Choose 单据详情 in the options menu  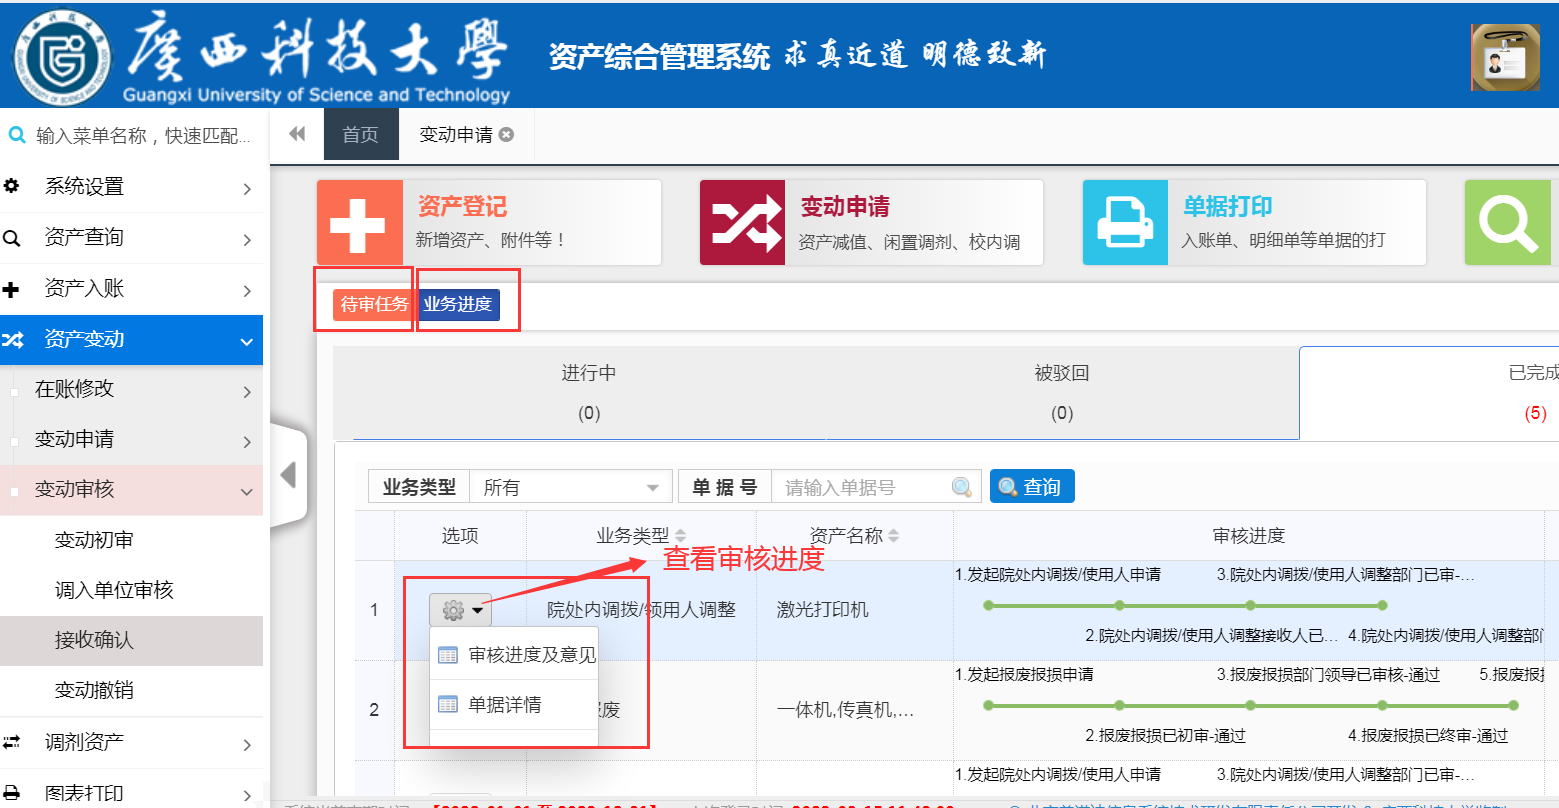(x=504, y=705)
